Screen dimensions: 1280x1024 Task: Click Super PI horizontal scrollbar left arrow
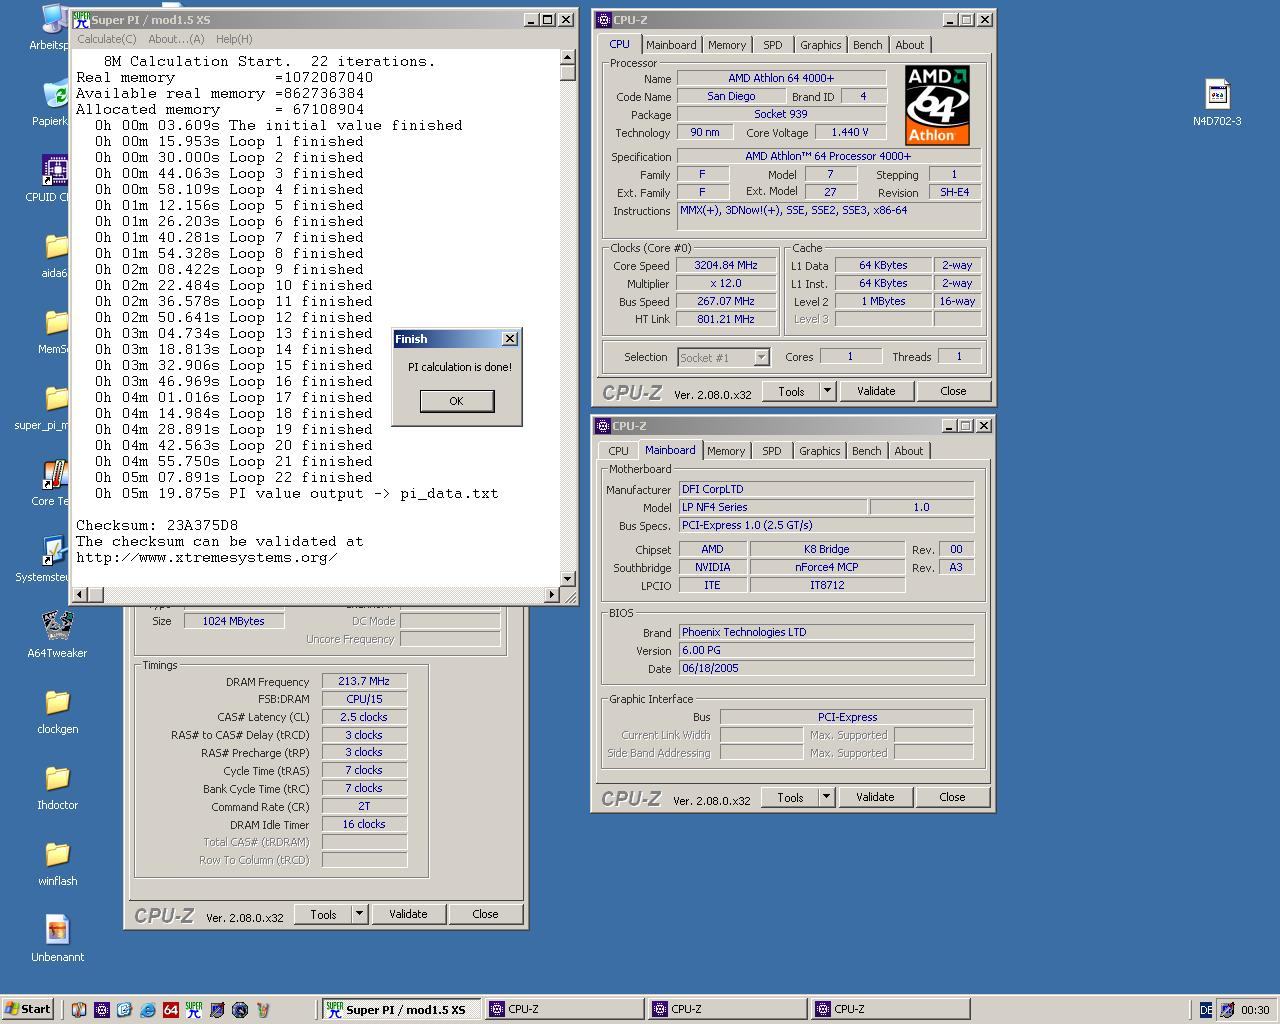81,595
